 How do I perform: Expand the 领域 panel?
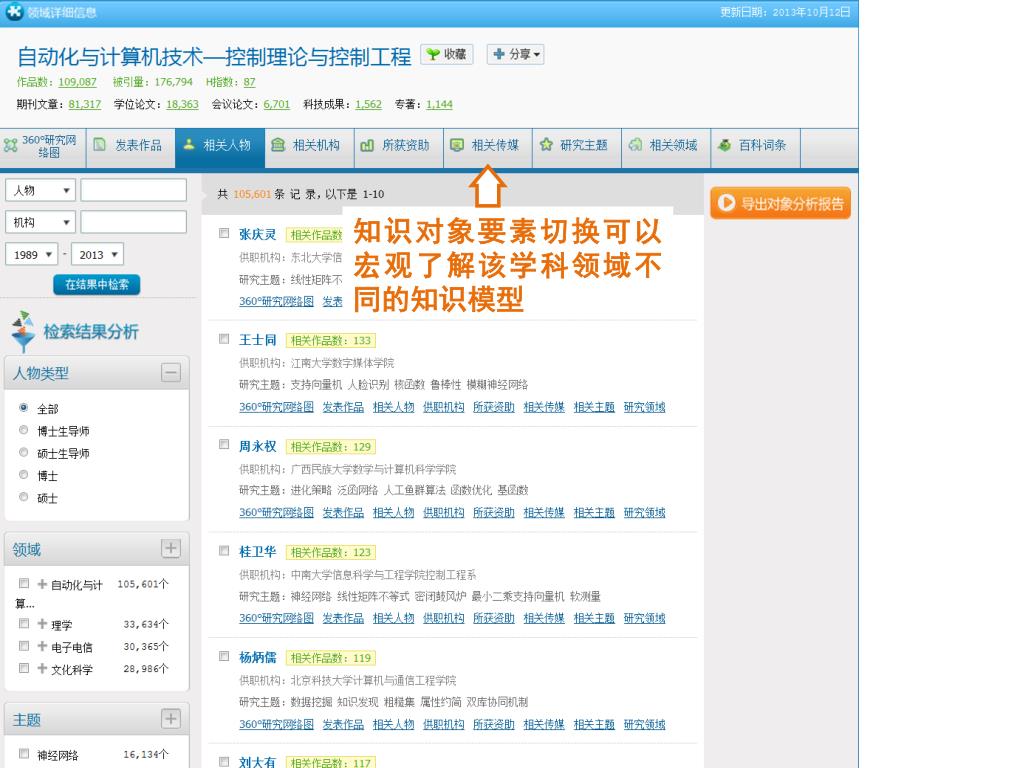coord(171,549)
